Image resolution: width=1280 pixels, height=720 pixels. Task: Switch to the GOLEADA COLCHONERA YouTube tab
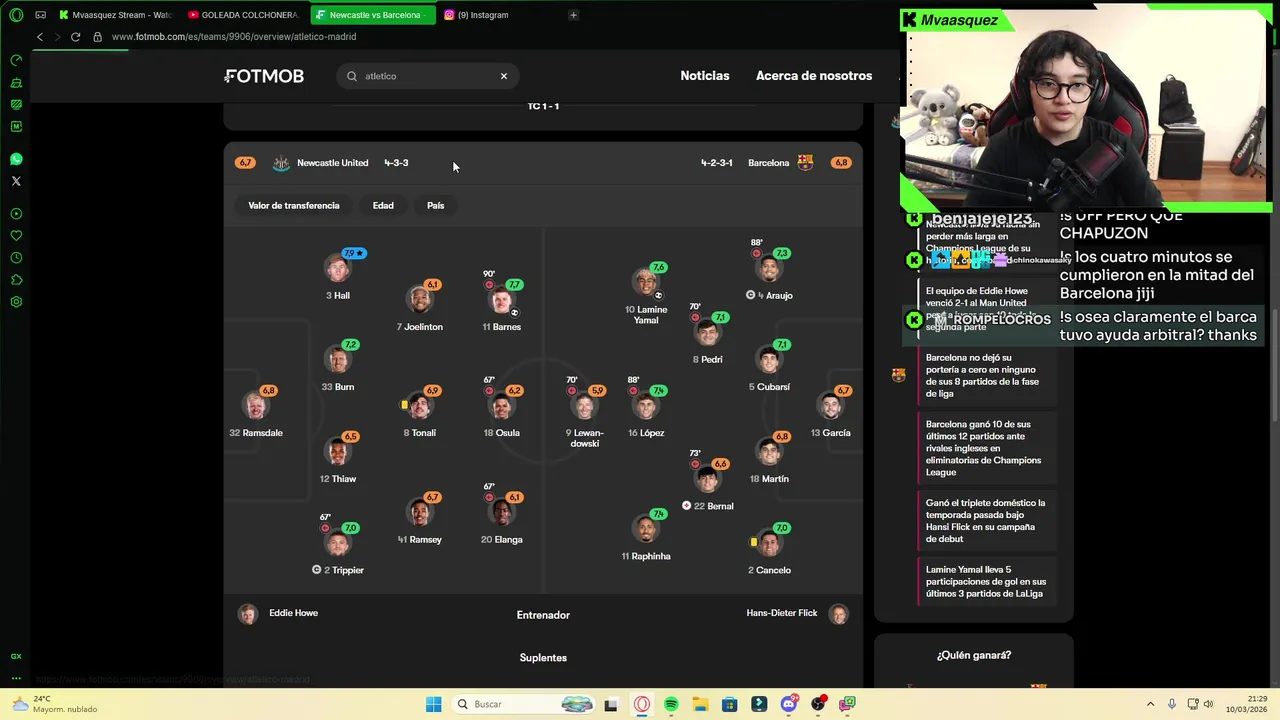point(243,15)
